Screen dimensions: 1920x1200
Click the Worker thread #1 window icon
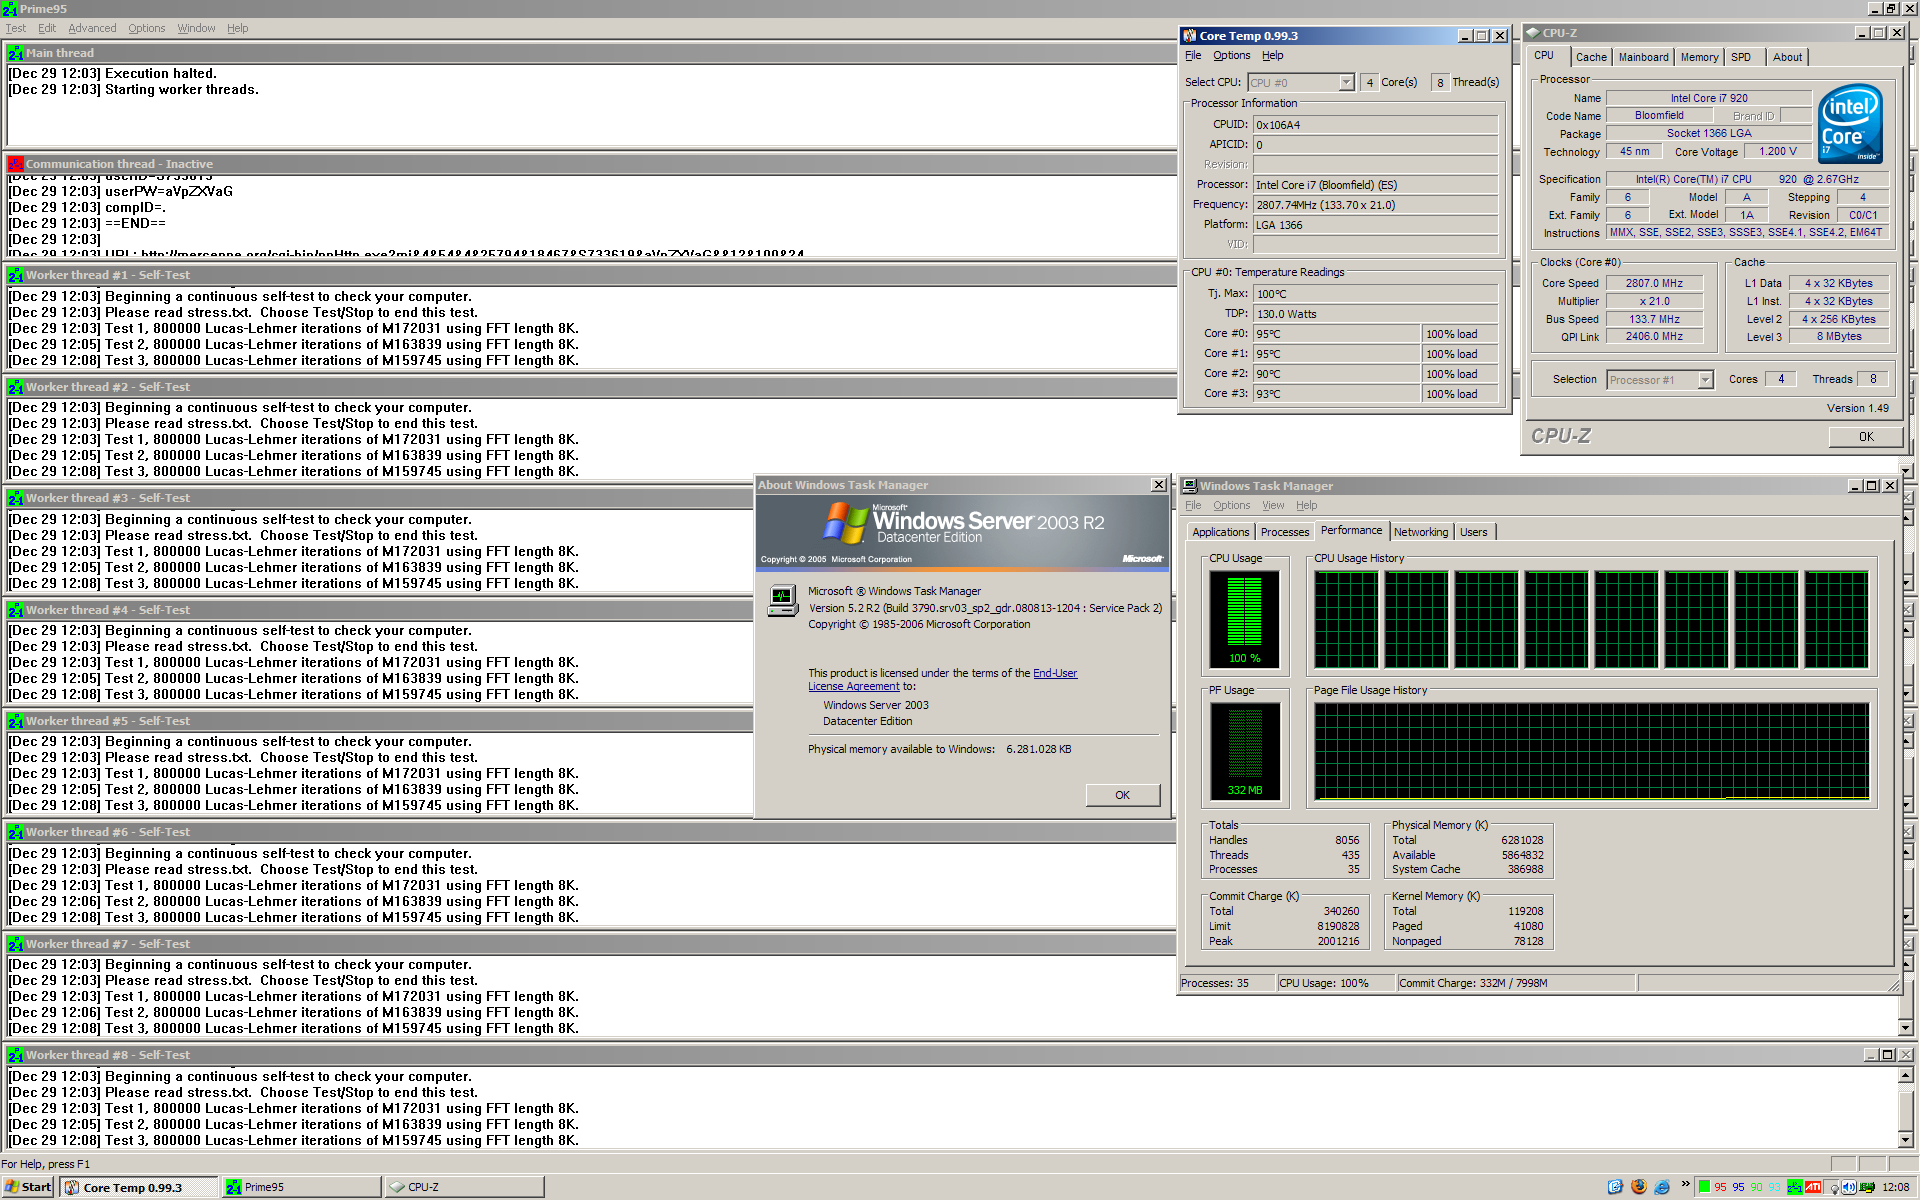click(15, 275)
